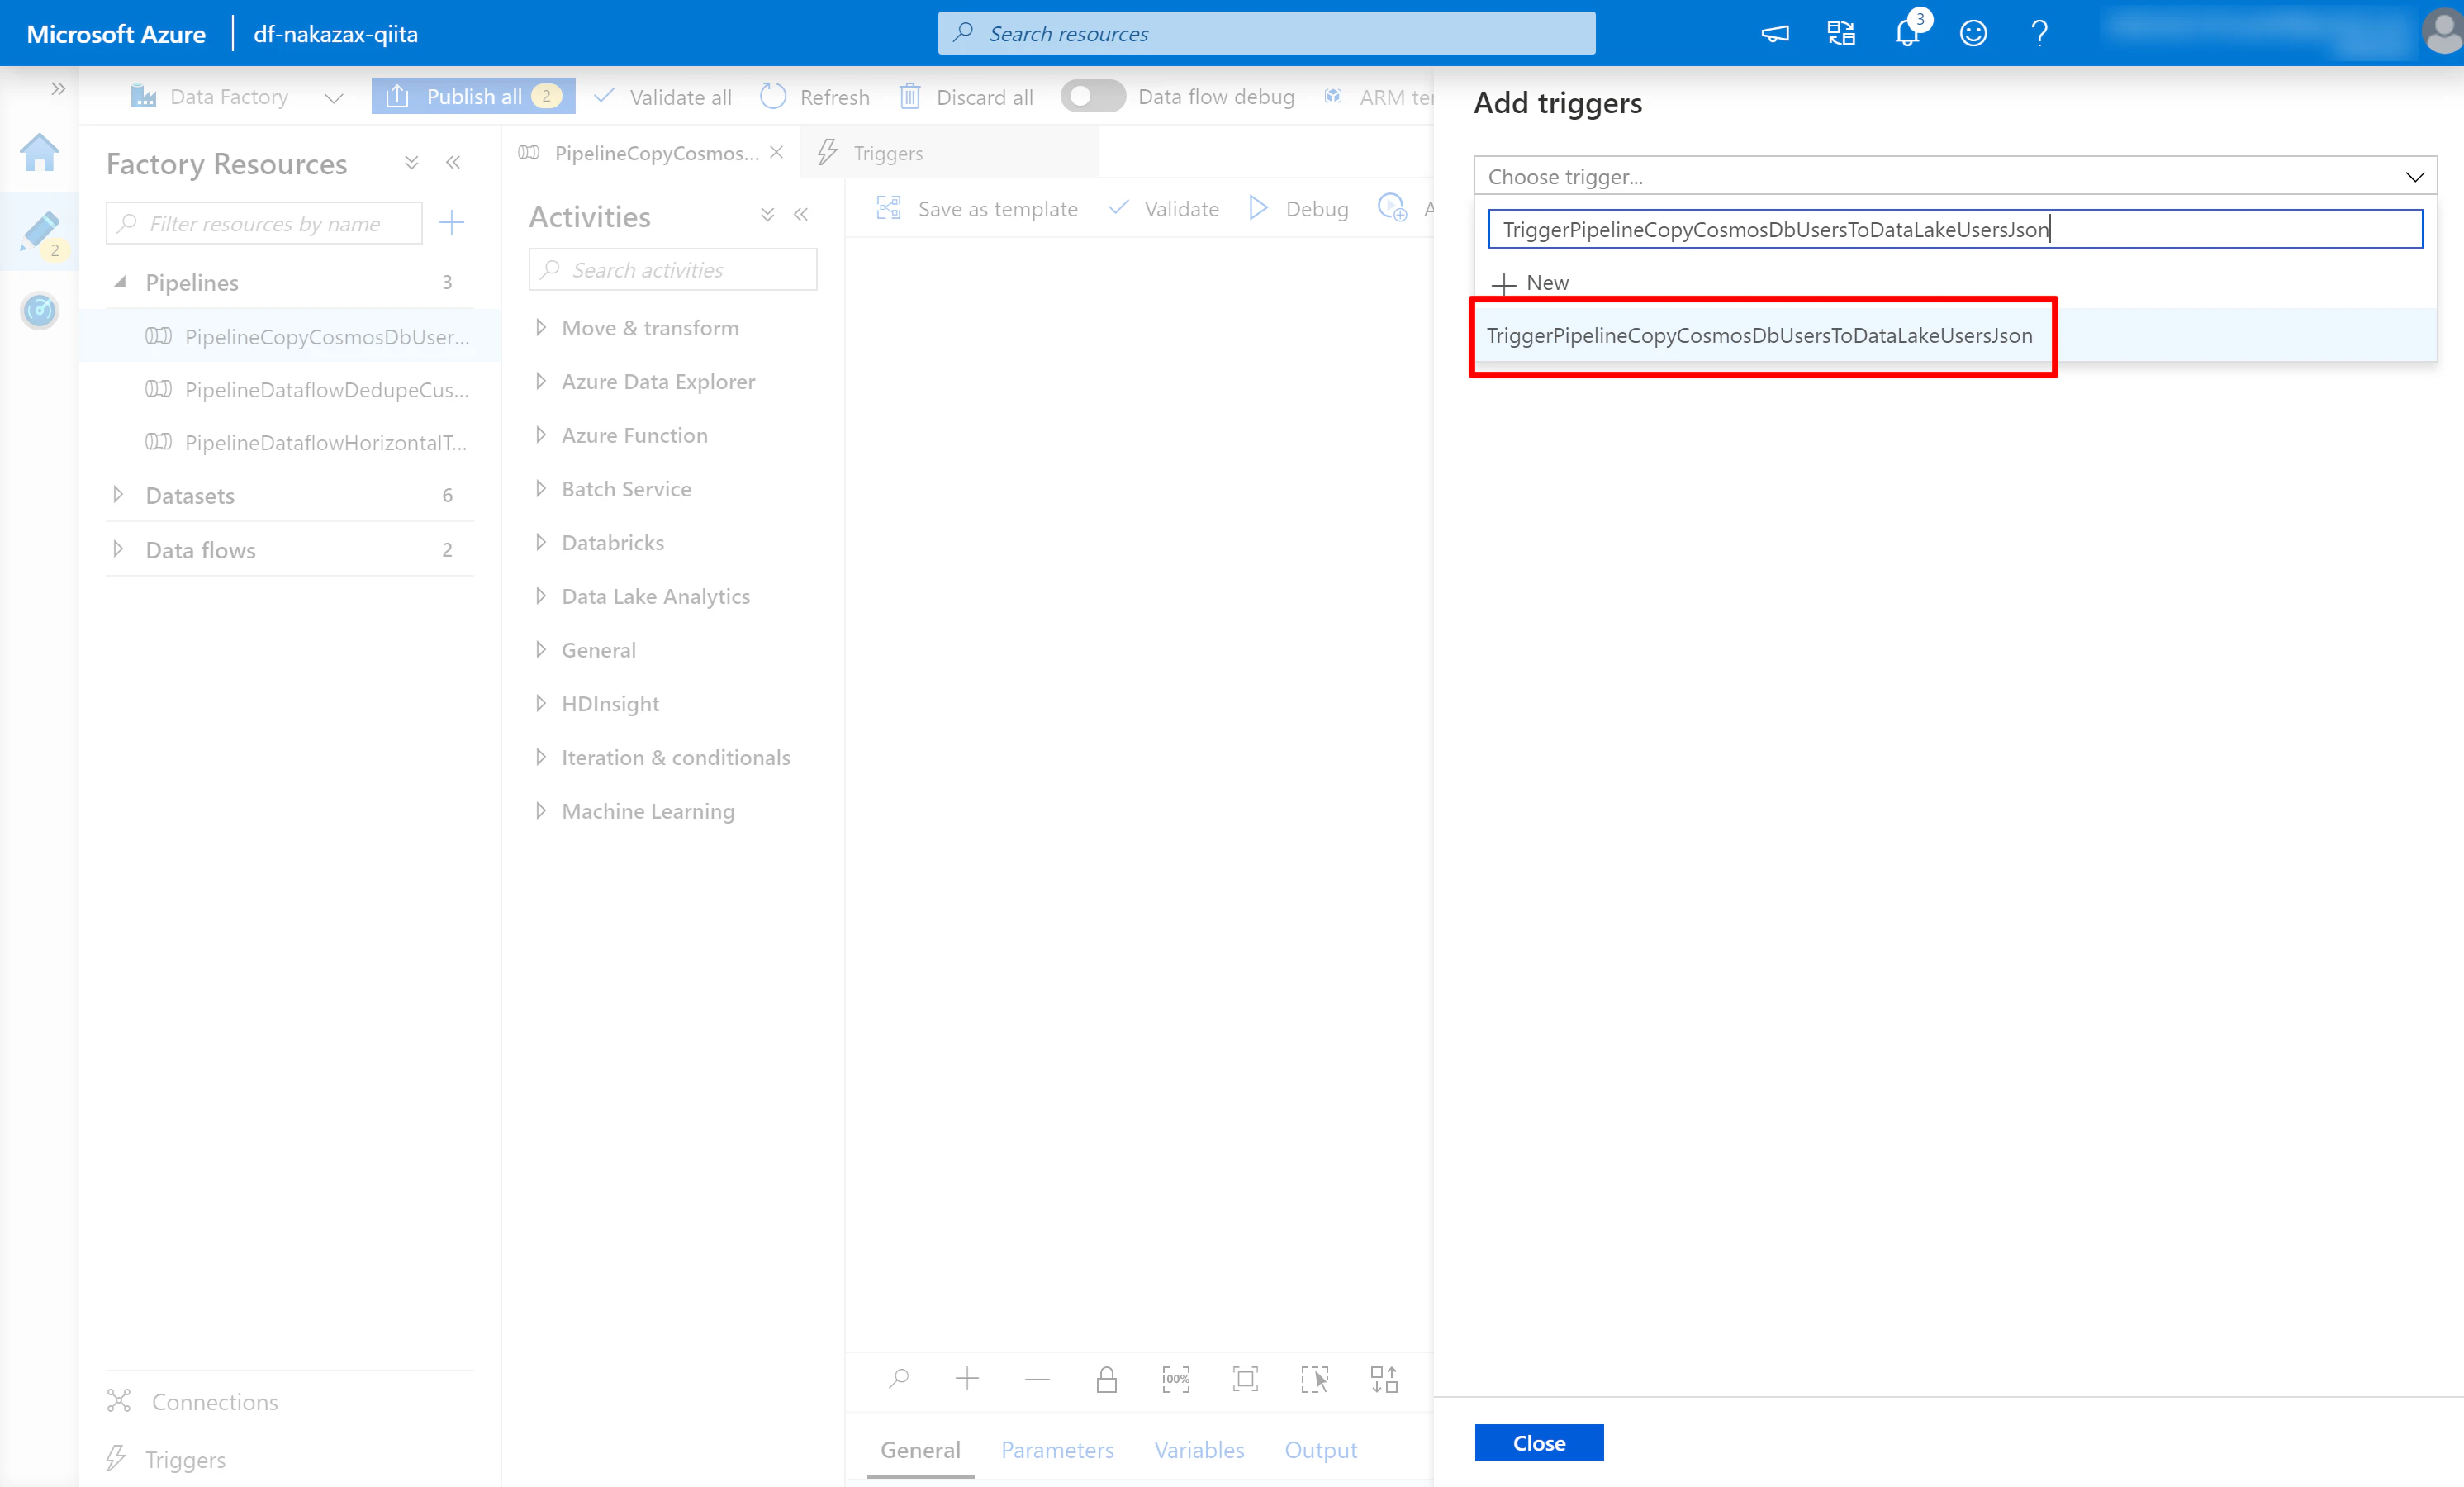Screen dimensions: 2464x1487
Task: Click Validate all in the top toolbar
Action: click(x=662, y=97)
